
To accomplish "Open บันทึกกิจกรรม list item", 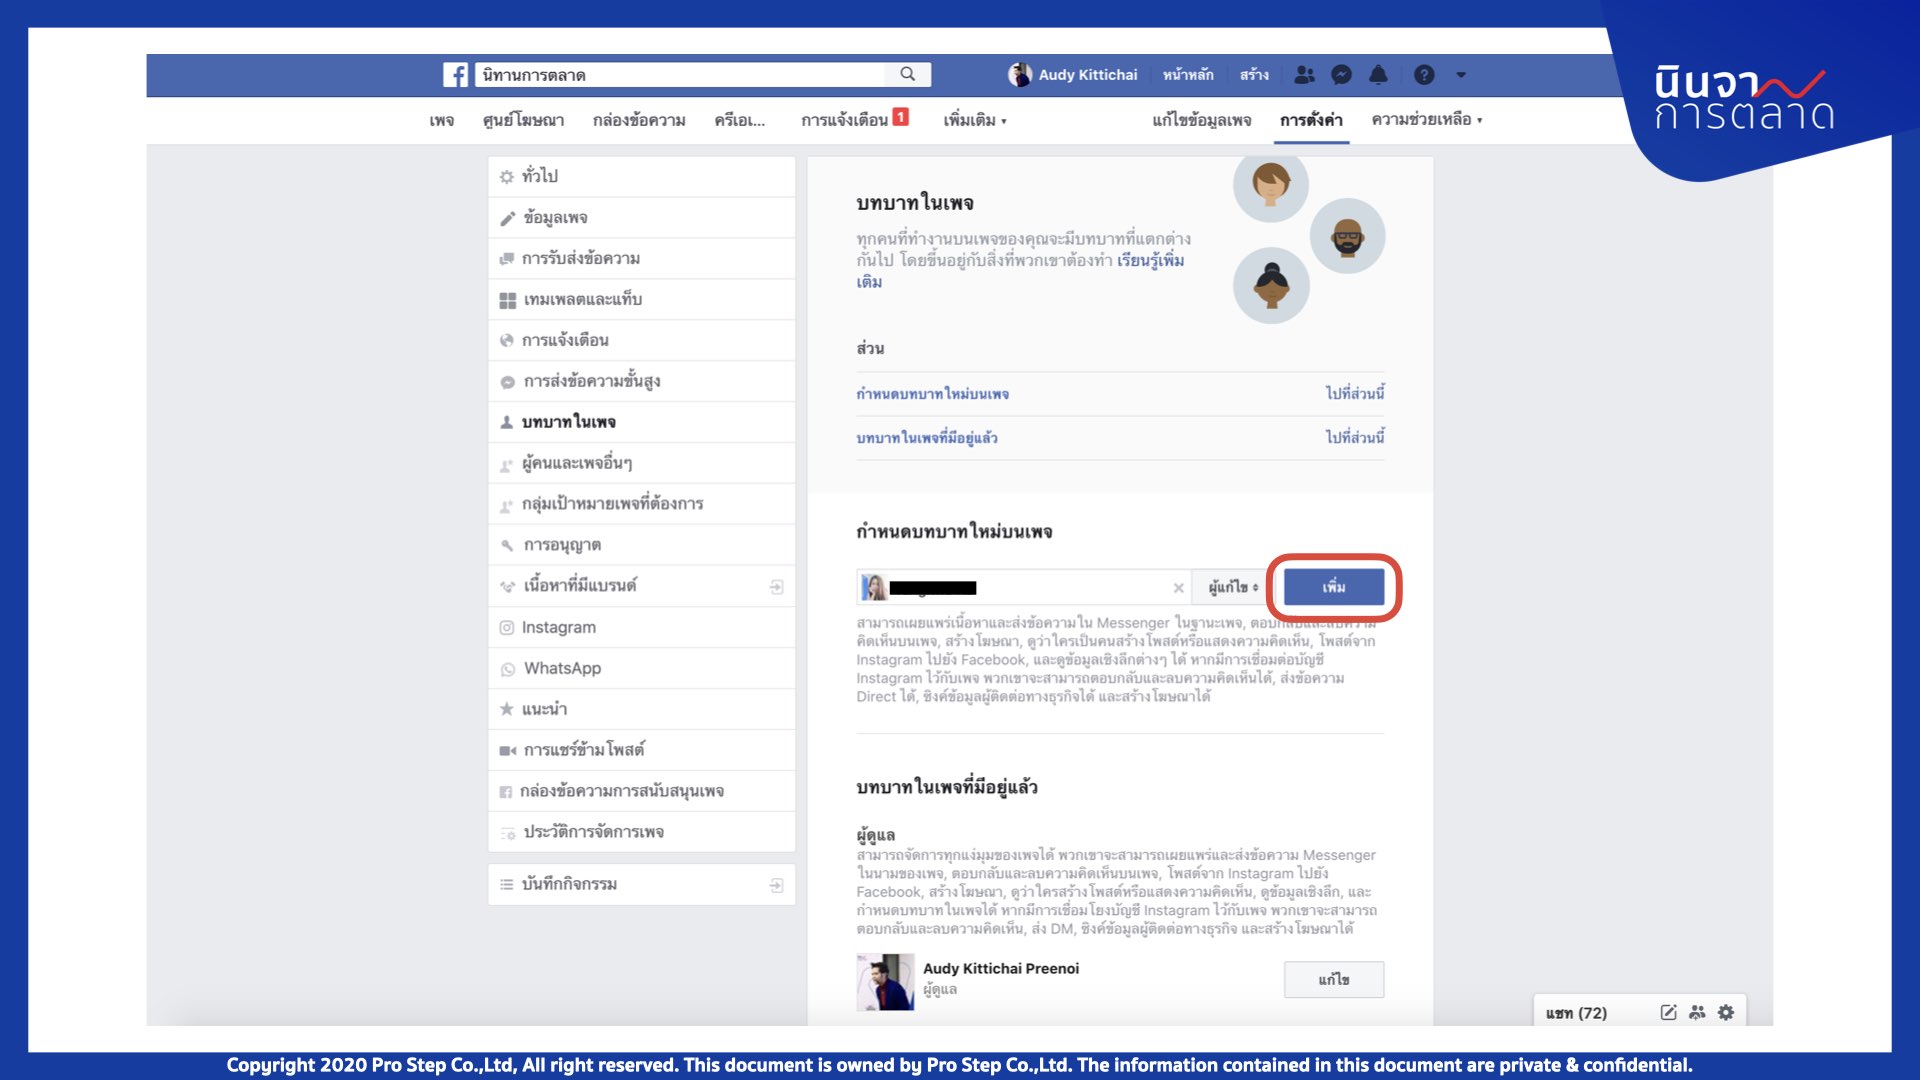I will coord(641,884).
